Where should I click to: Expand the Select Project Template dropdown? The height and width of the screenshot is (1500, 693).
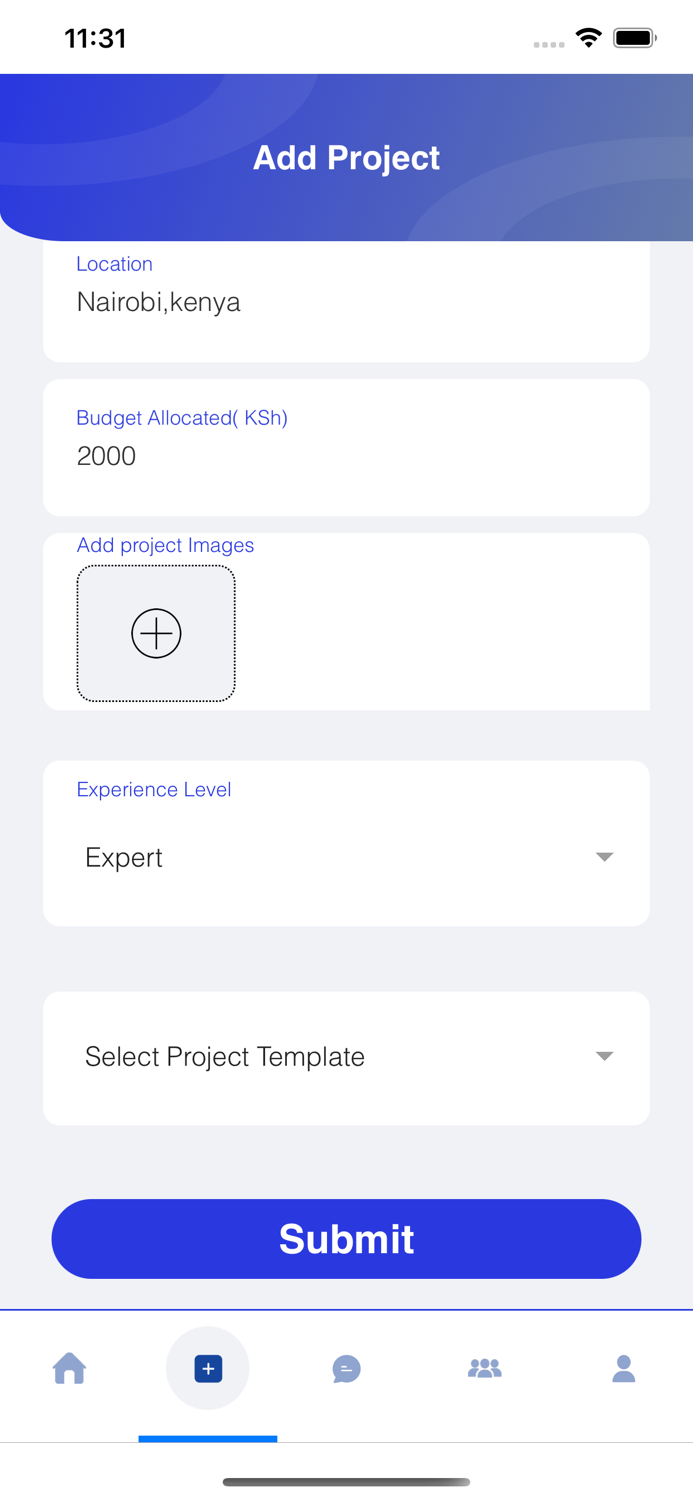(x=346, y=1056)
